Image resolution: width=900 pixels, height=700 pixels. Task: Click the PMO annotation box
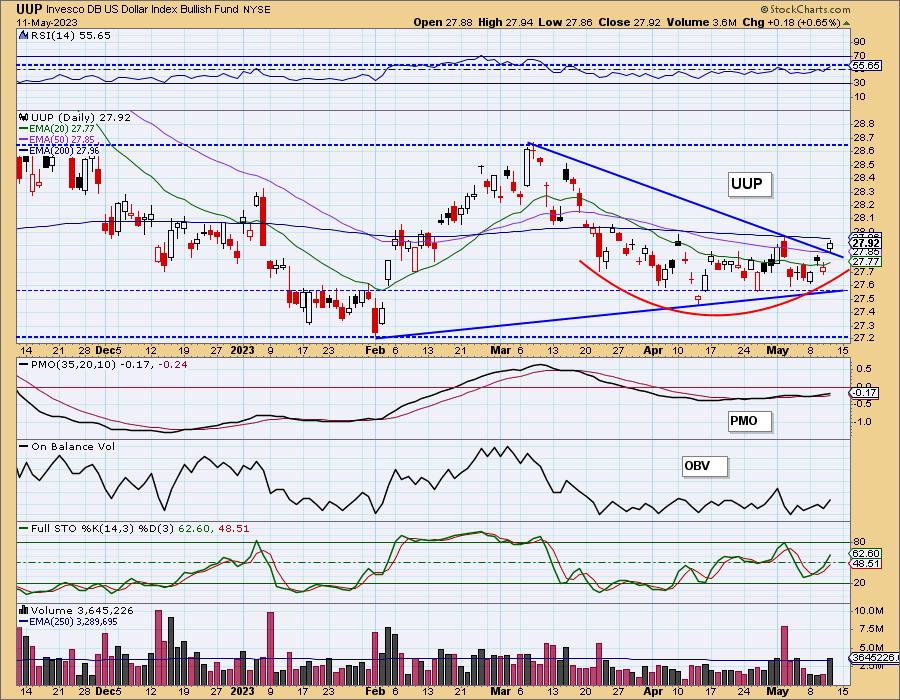(748, 421)
